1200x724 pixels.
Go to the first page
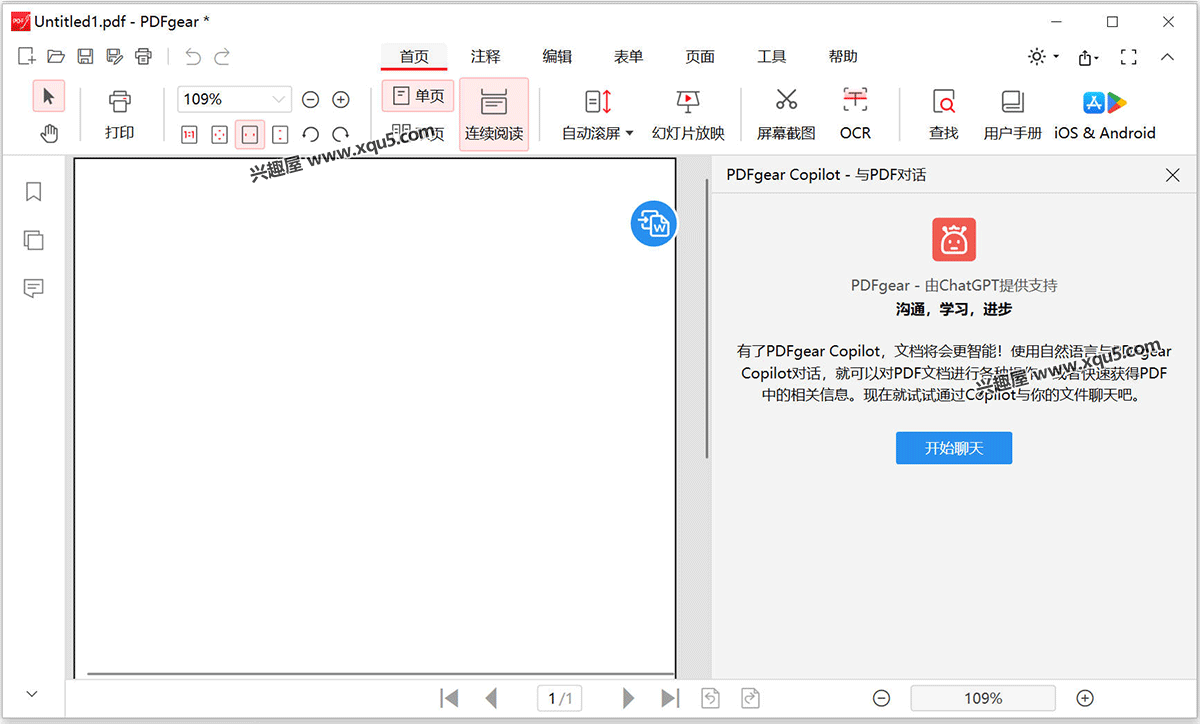tap(450, 698)
